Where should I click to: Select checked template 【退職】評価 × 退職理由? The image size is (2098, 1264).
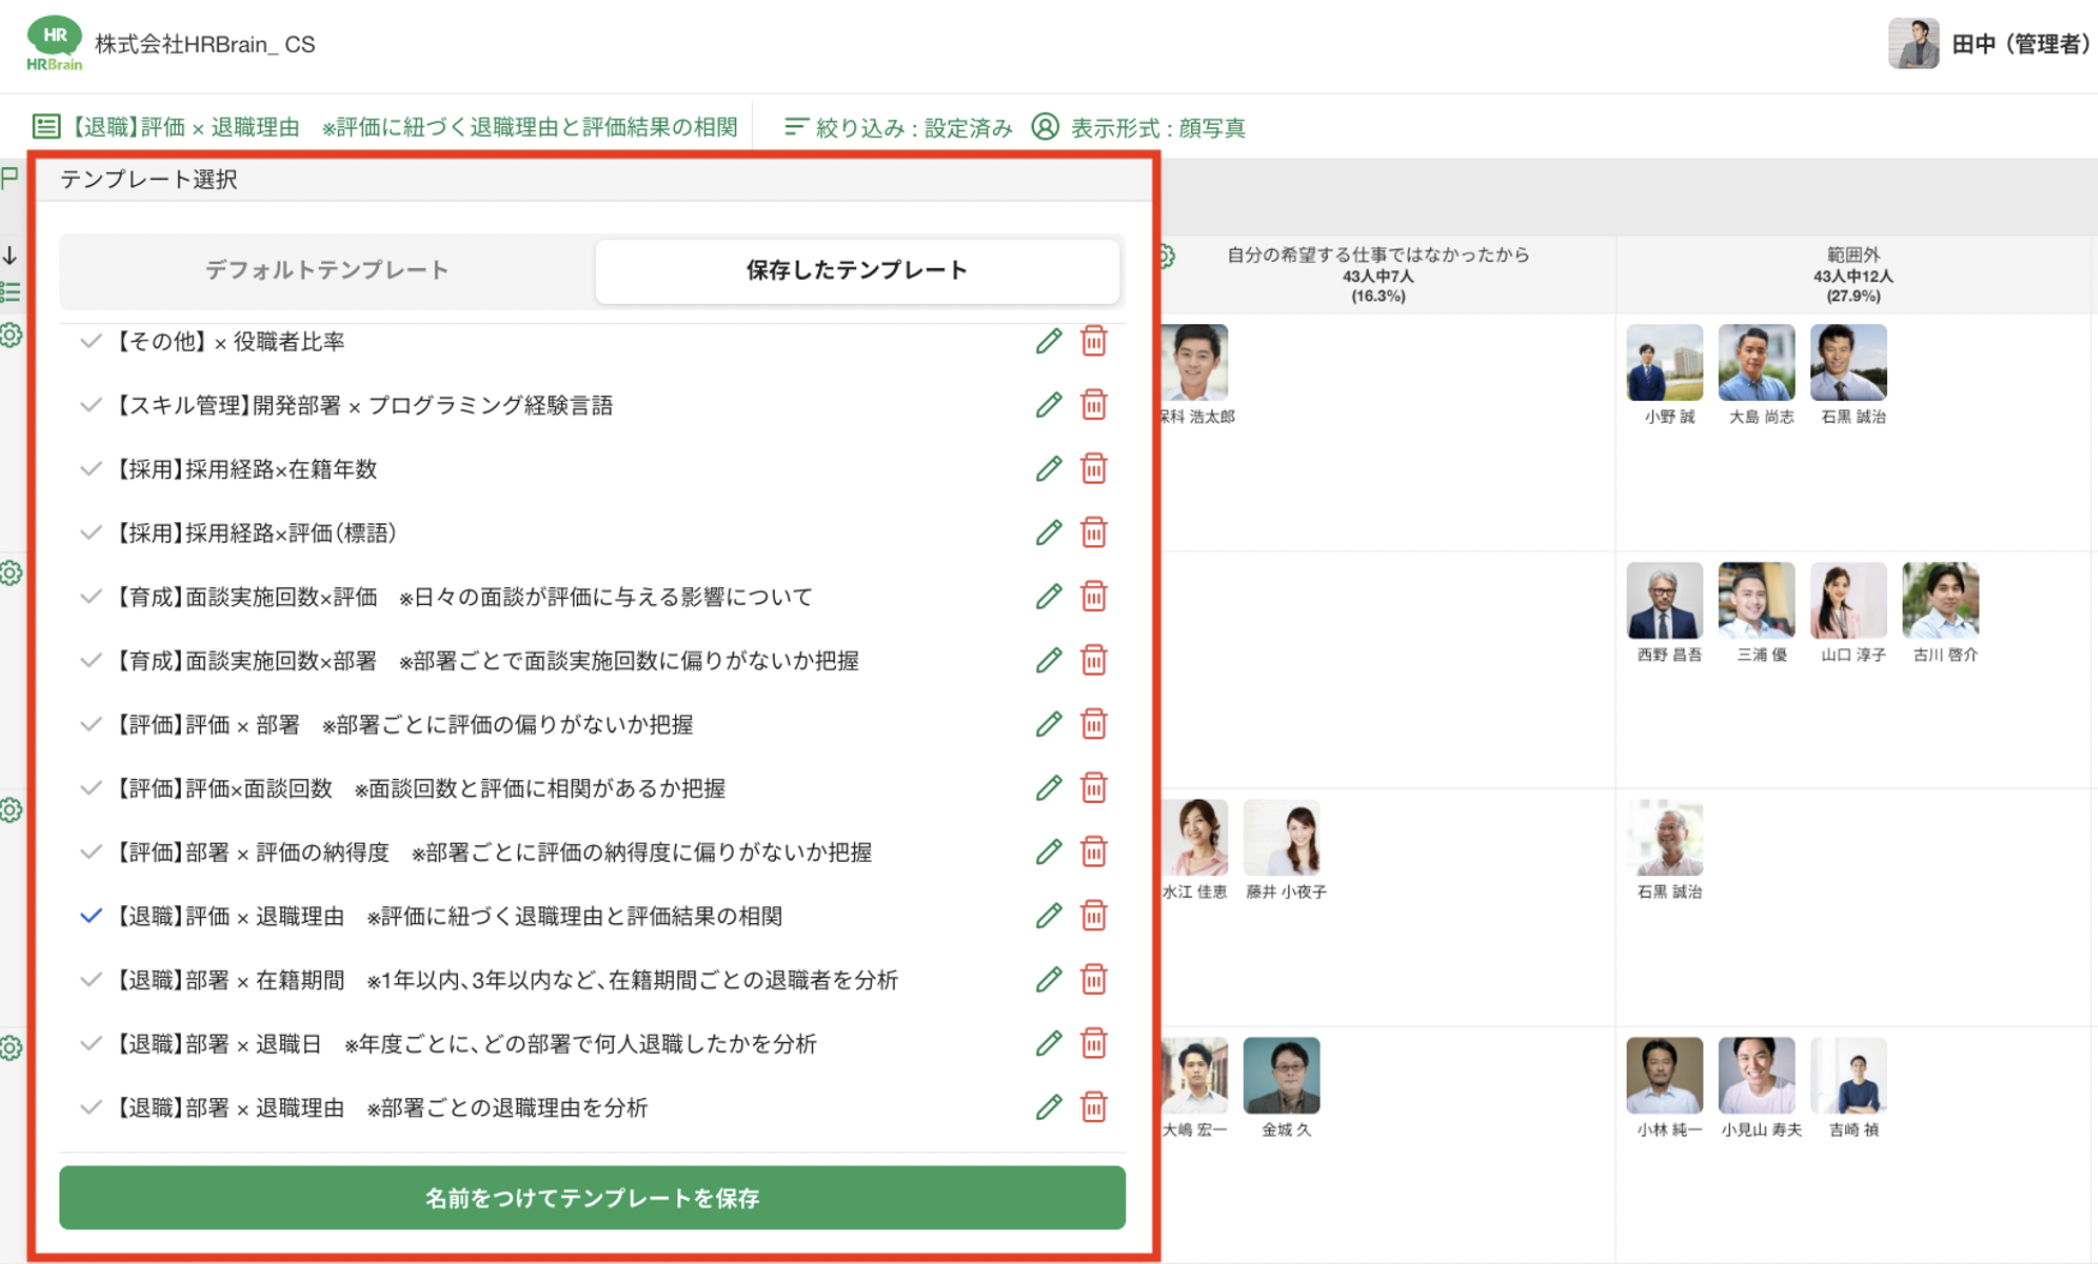[x=91, y=916]
